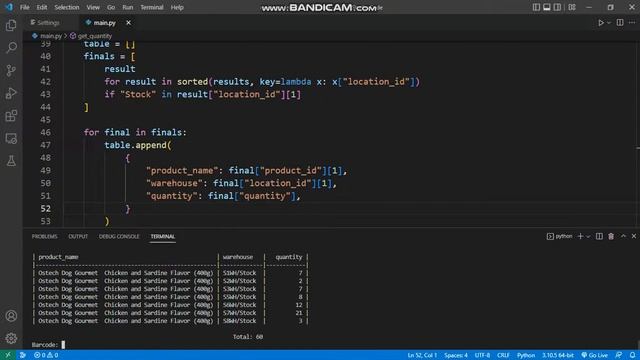Change indentation via Spaces: 4
The height and width of the screenshot is (360, 640).
[x=456, y=355]
